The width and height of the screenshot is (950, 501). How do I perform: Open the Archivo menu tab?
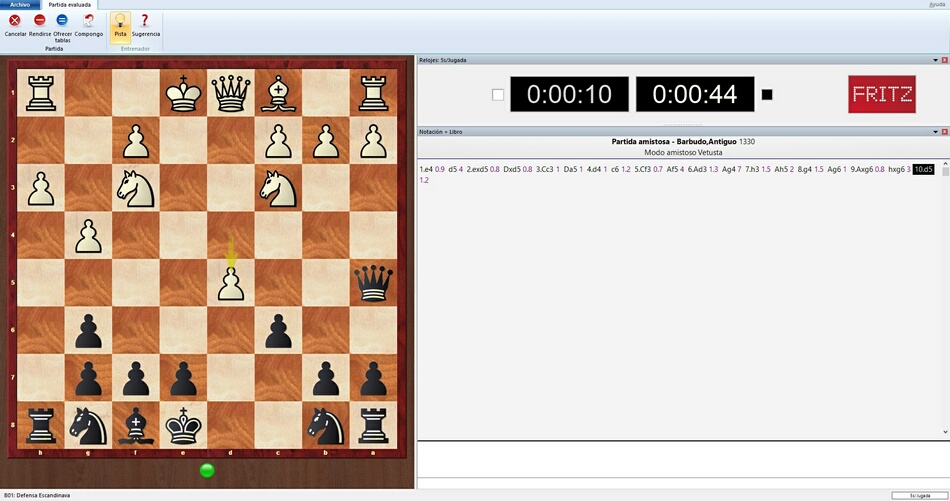pos(20,4)
